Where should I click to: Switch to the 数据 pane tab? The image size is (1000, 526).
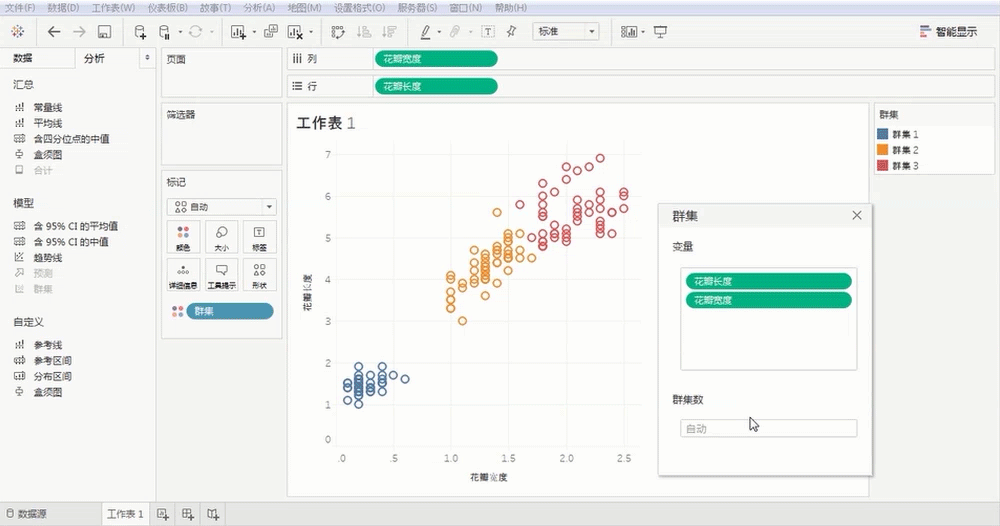tap(23, 59)
